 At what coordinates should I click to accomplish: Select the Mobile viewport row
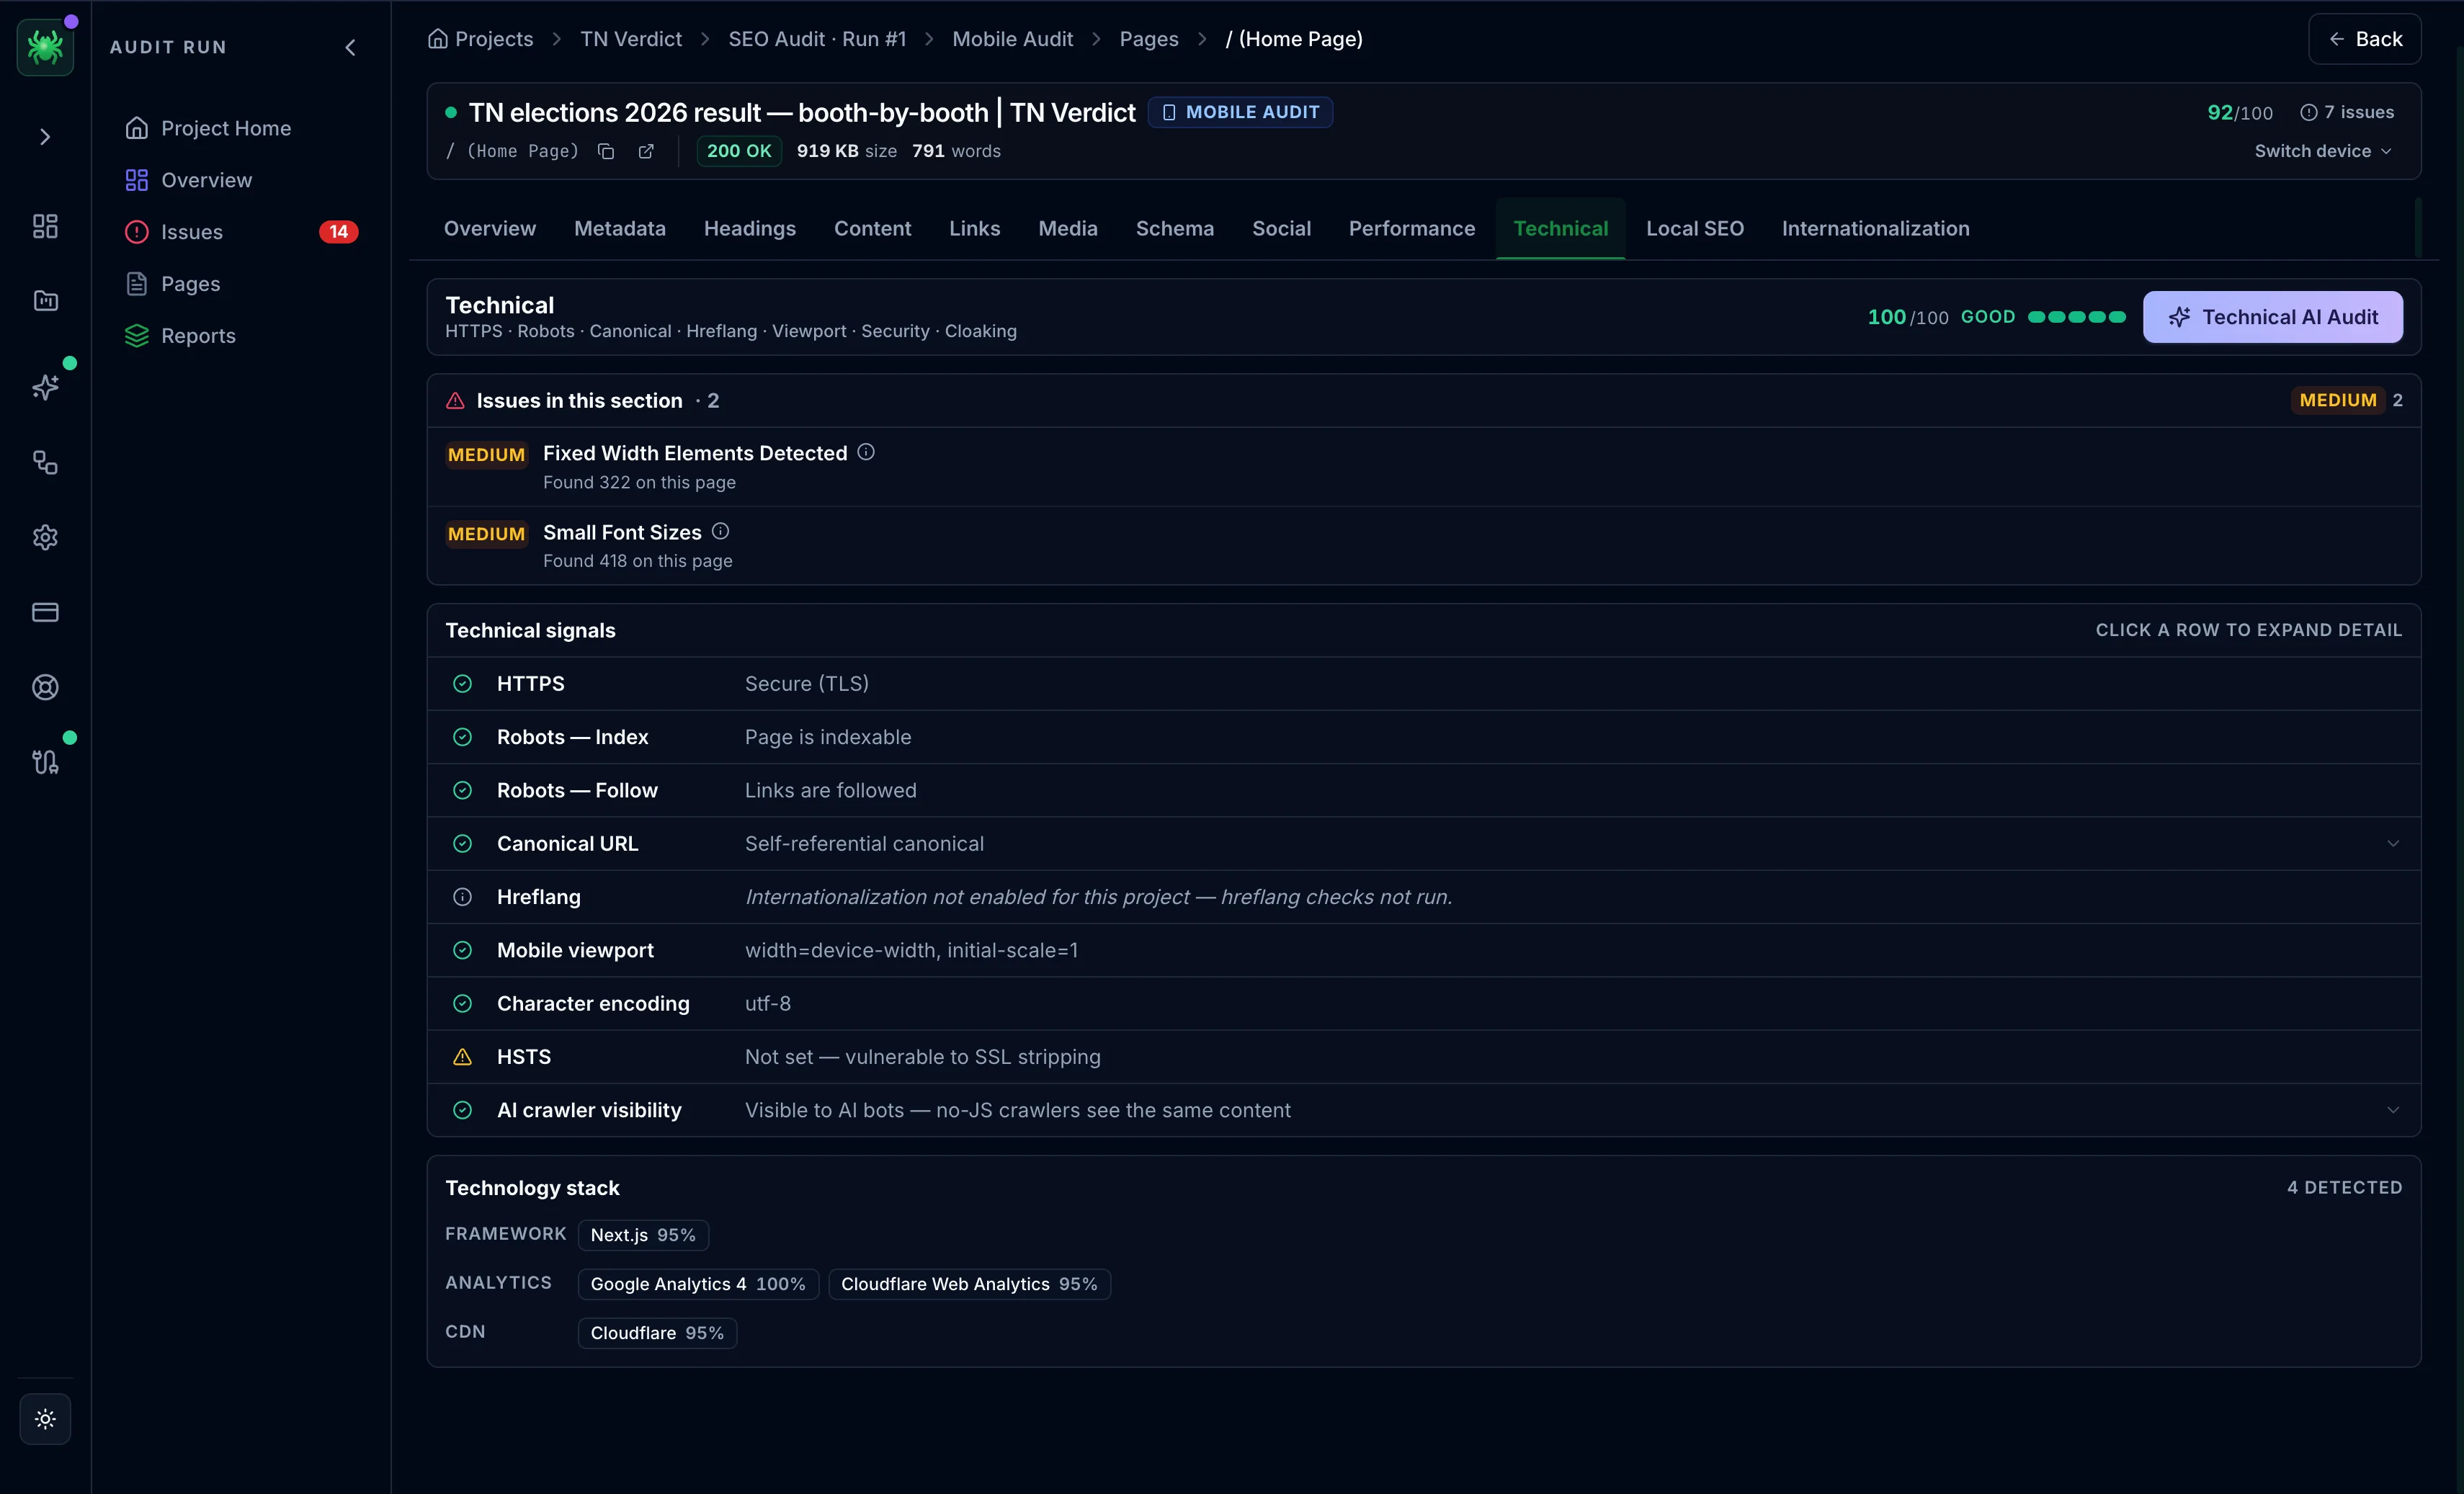click(1423, 950)
